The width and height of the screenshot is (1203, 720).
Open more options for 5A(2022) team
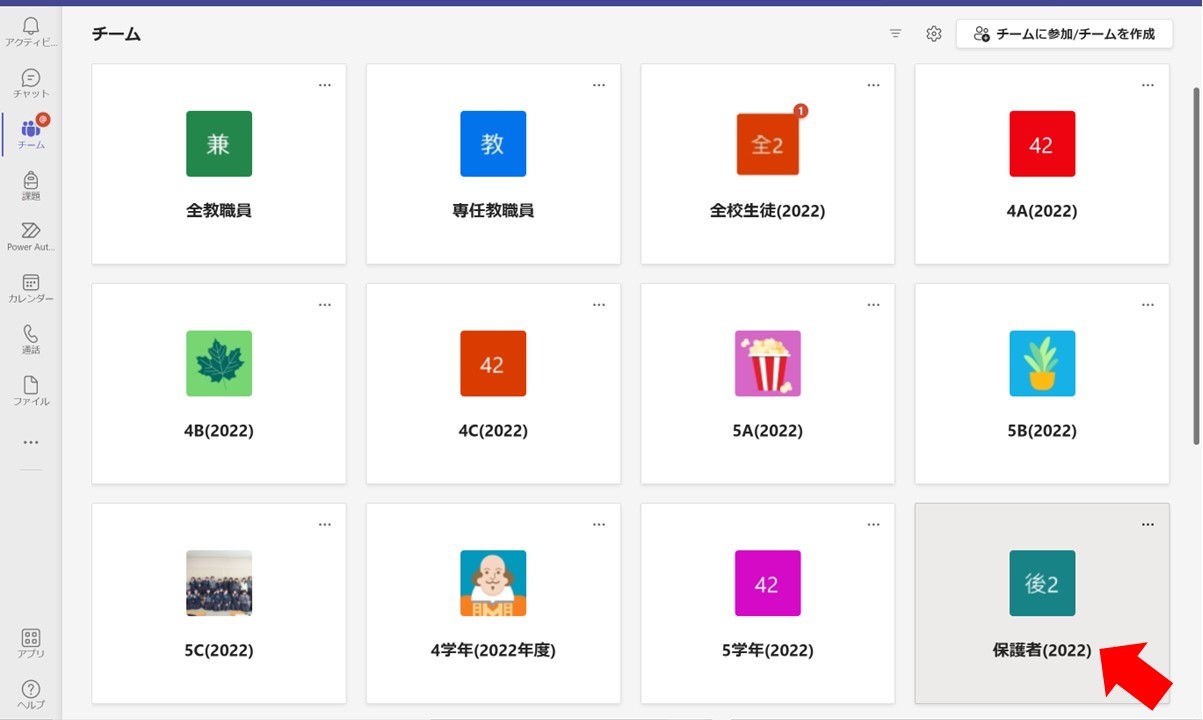874,305
